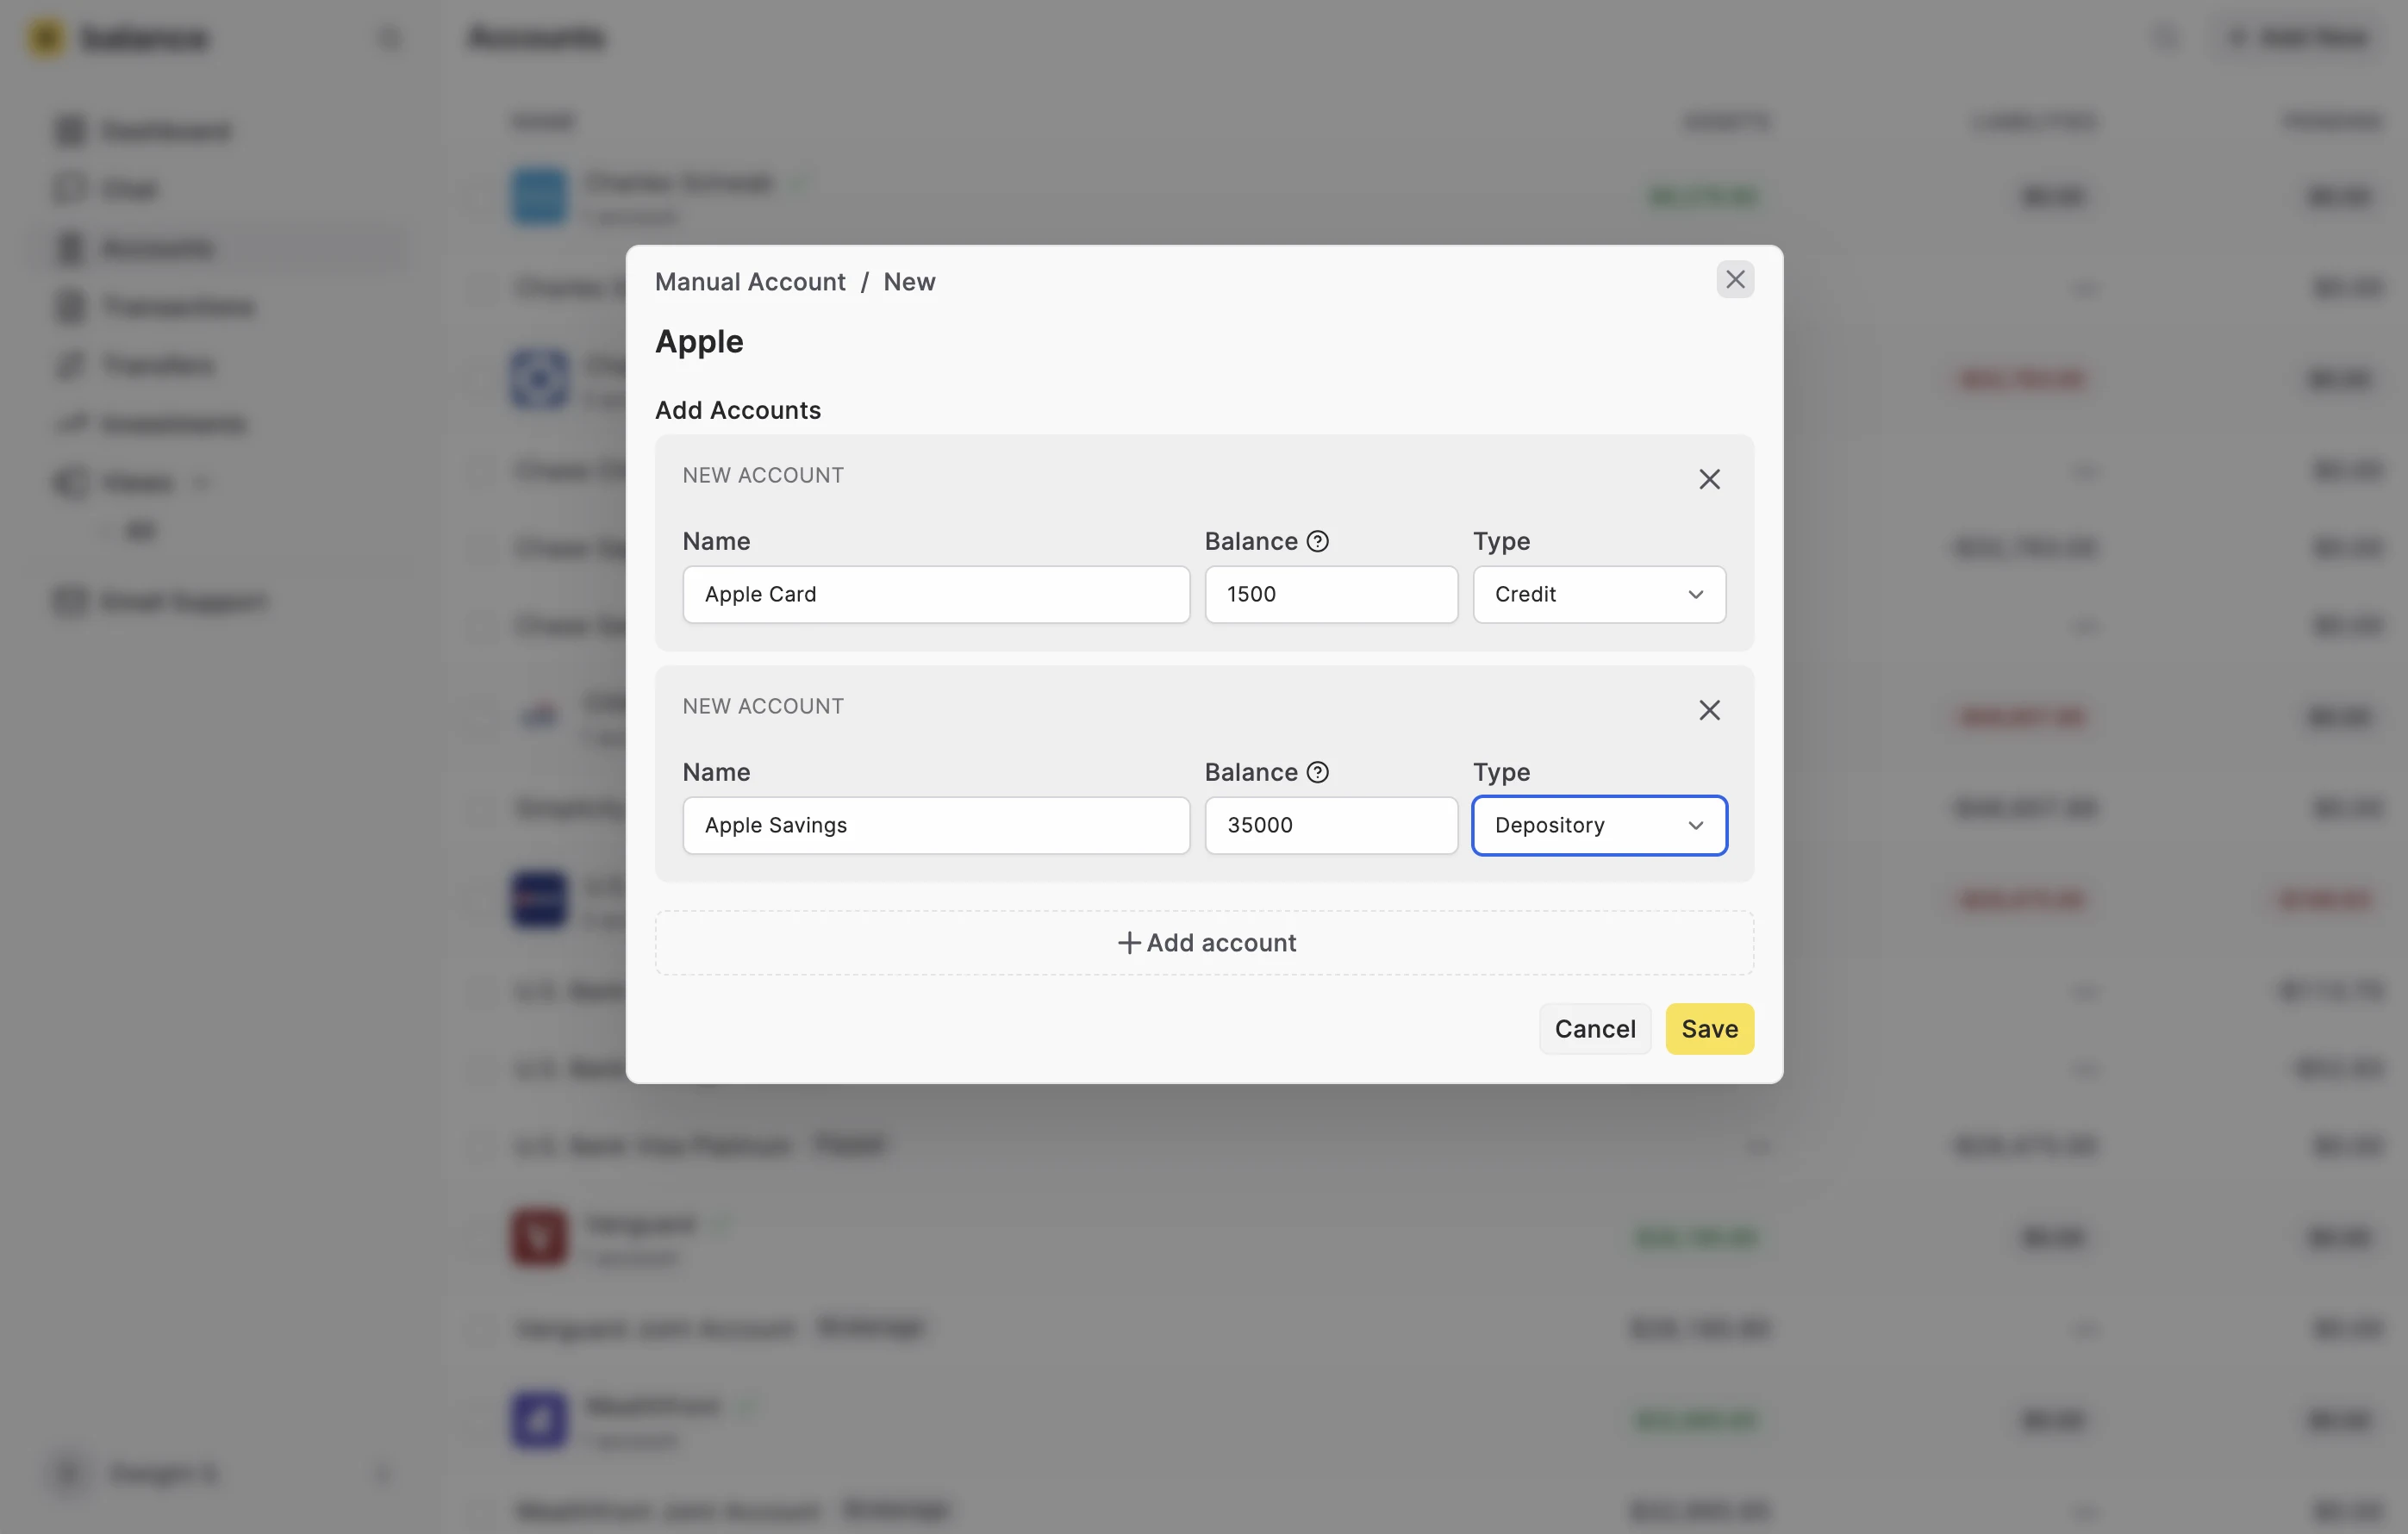2408x1534 pixels.
Task: Open the Credit type dropdown
Action: point(1599,594)
